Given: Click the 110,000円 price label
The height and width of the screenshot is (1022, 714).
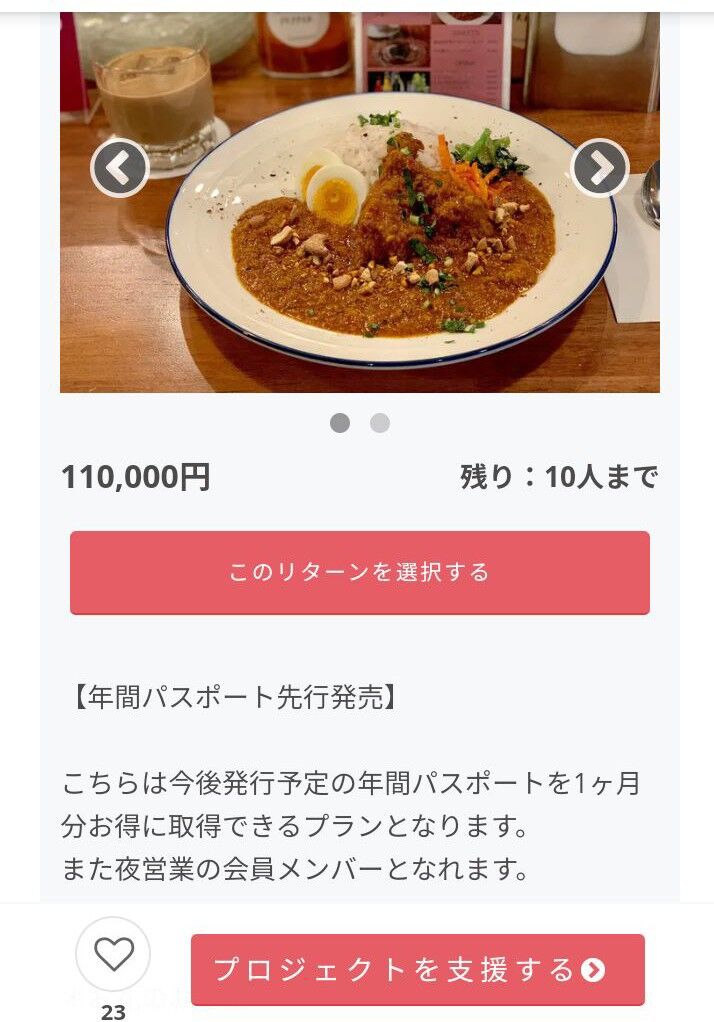Looking at the screenshot, I should [x=136, y=477].
